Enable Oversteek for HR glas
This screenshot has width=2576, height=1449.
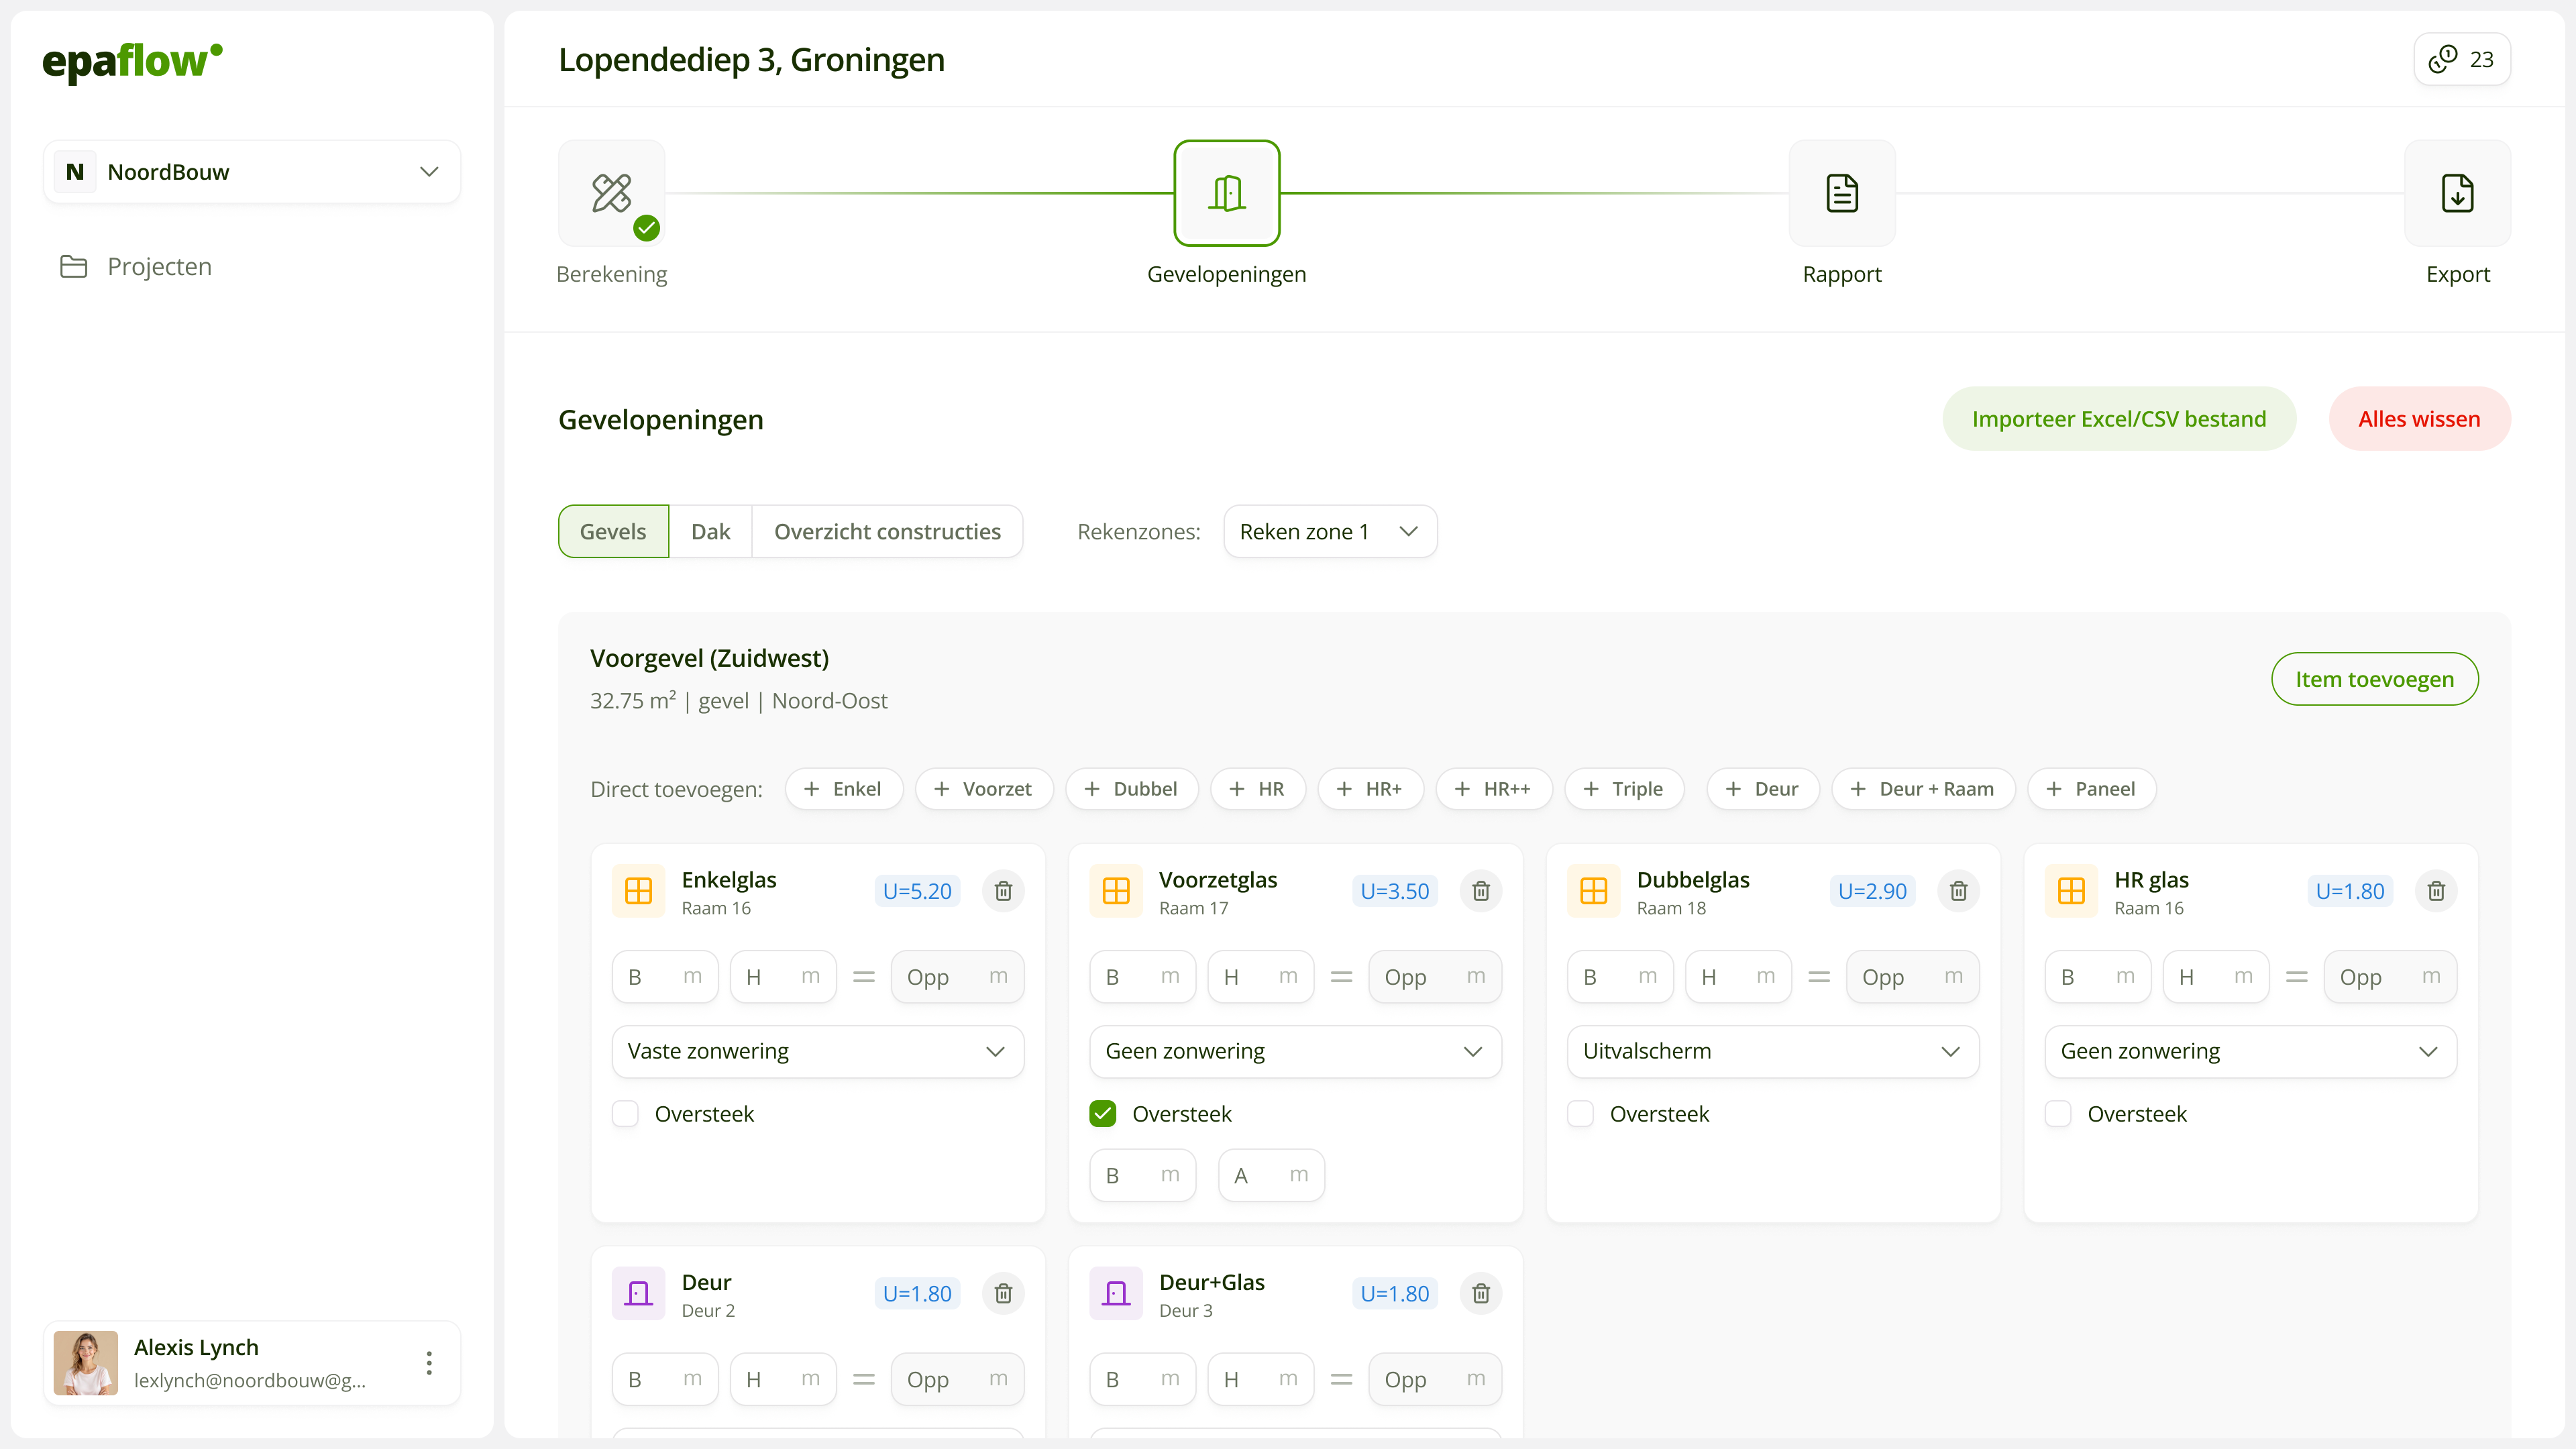[x=2058, y=1113]
